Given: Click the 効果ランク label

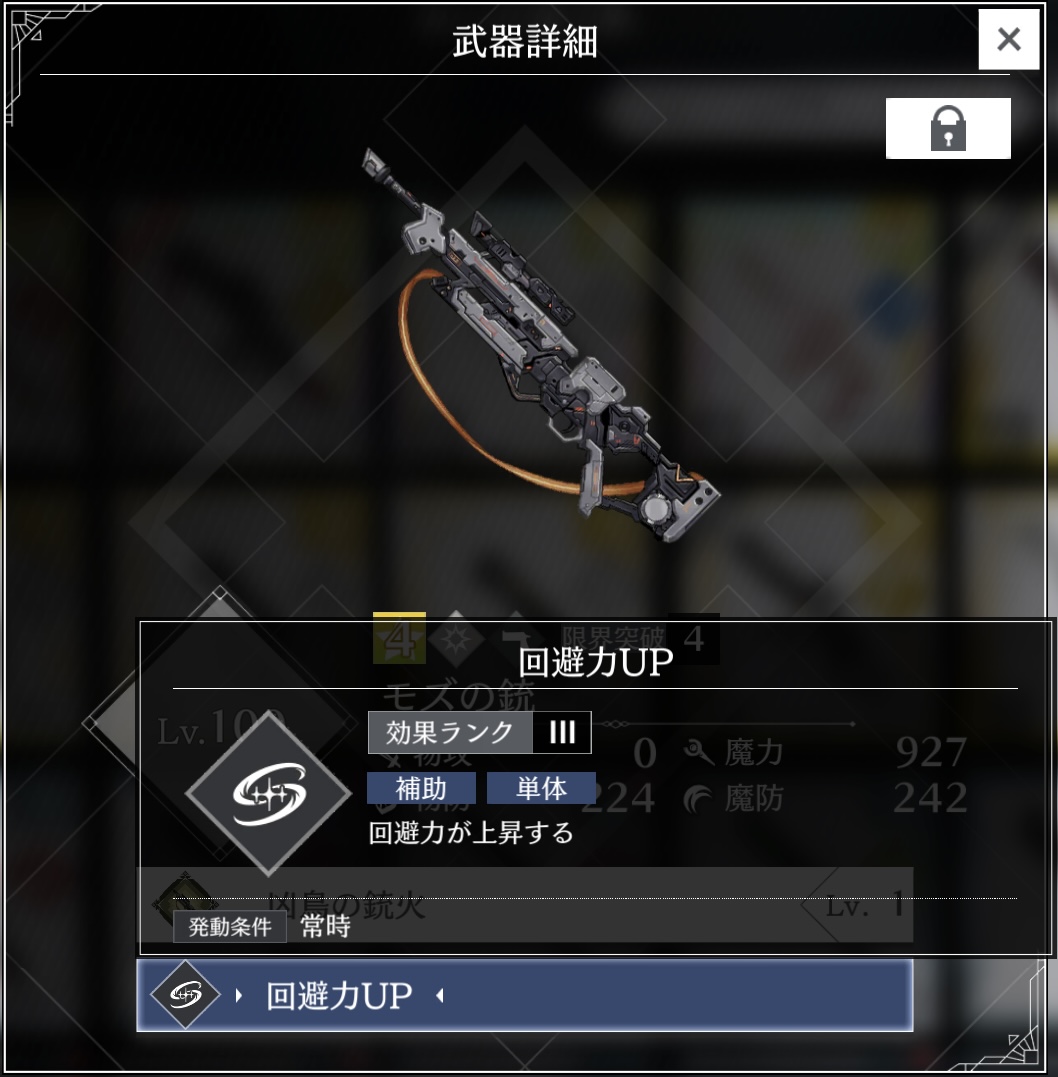Looking at the screenshot, I should (x=450, y=732).
